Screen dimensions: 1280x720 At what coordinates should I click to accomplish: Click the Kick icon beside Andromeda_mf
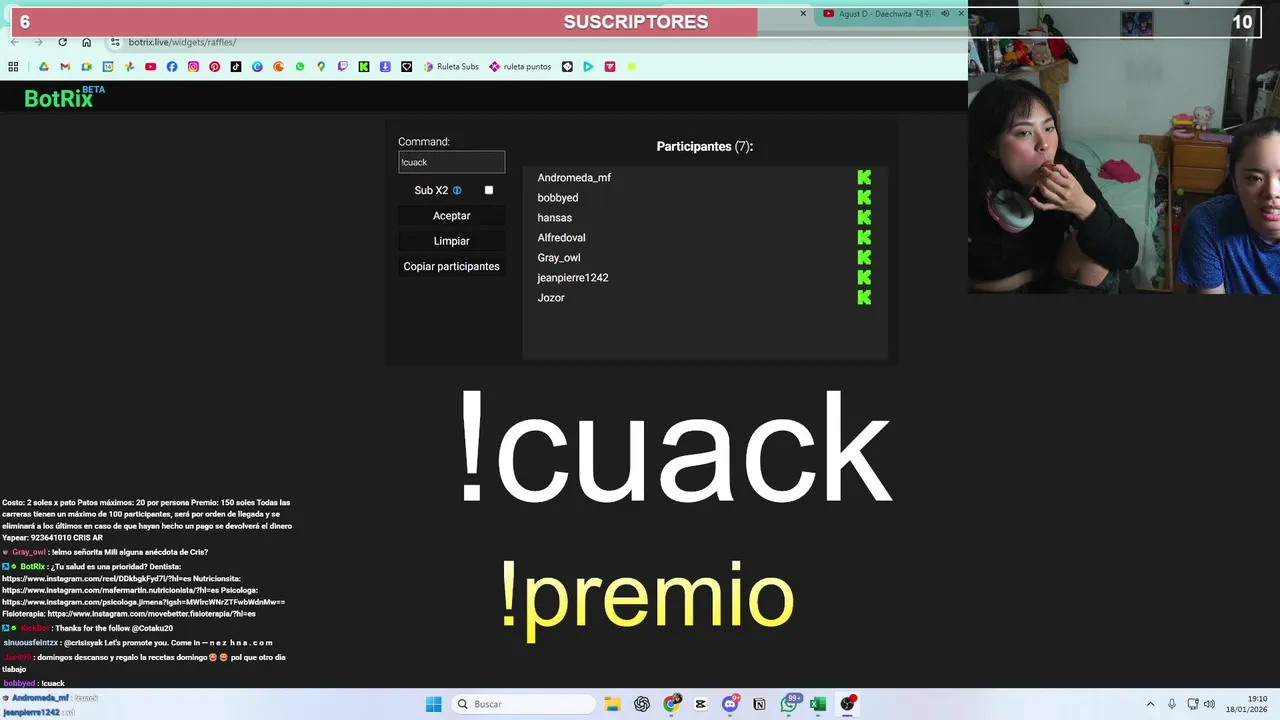(x=864, y=177)
